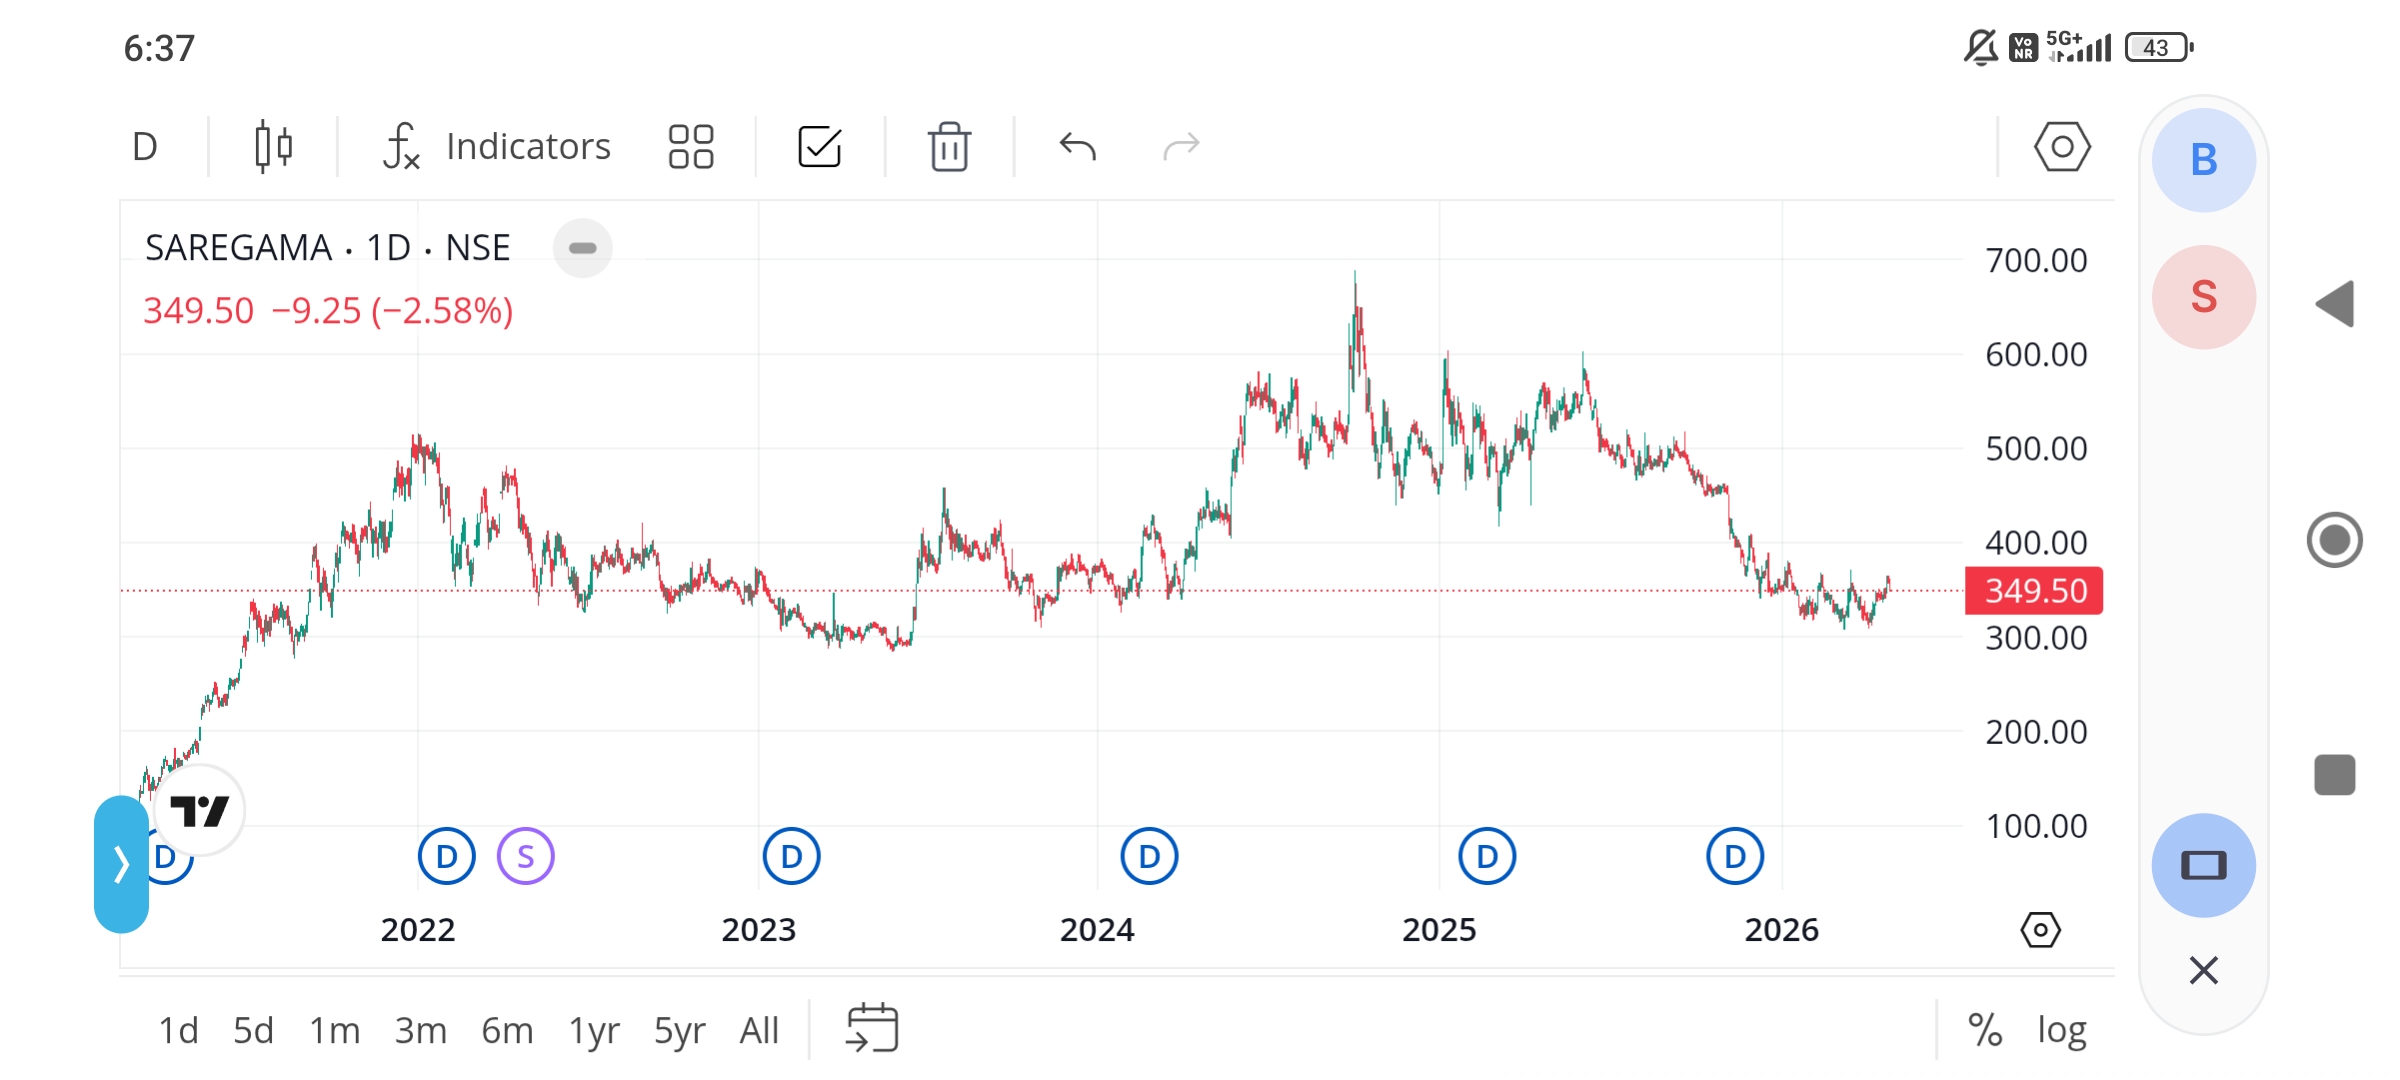Viewport: 2400px width, 1080px height.
Task: Open the go-to-date calendar icon
Action: (872, 1029)
